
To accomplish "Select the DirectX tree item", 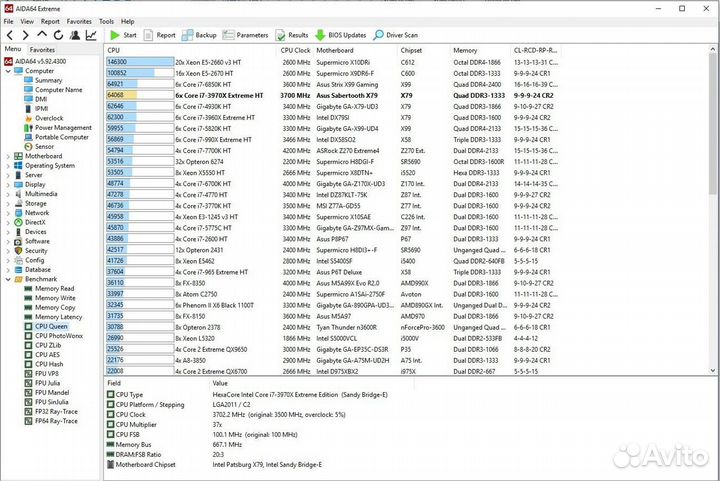I will click(35, 222).
